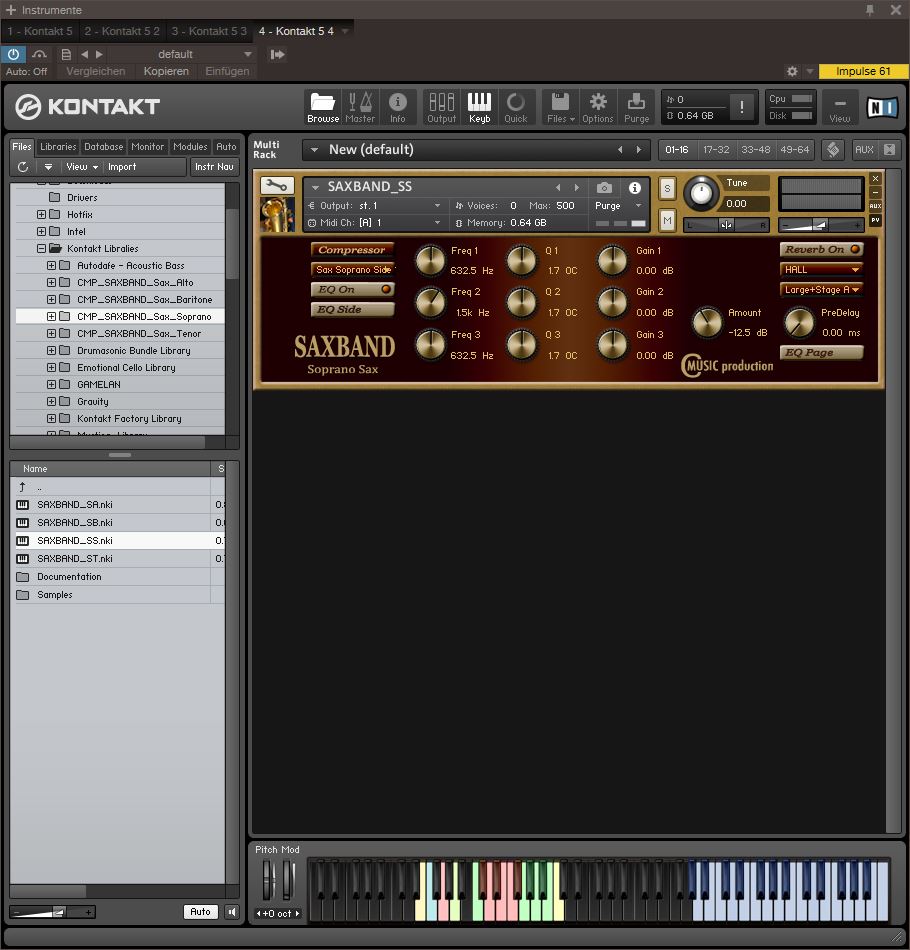Toggle the Browse panel in Kontakt toolbar
The width and height of the screenshot is (910, 950).
pyautogui.click(x=322, y=107)
